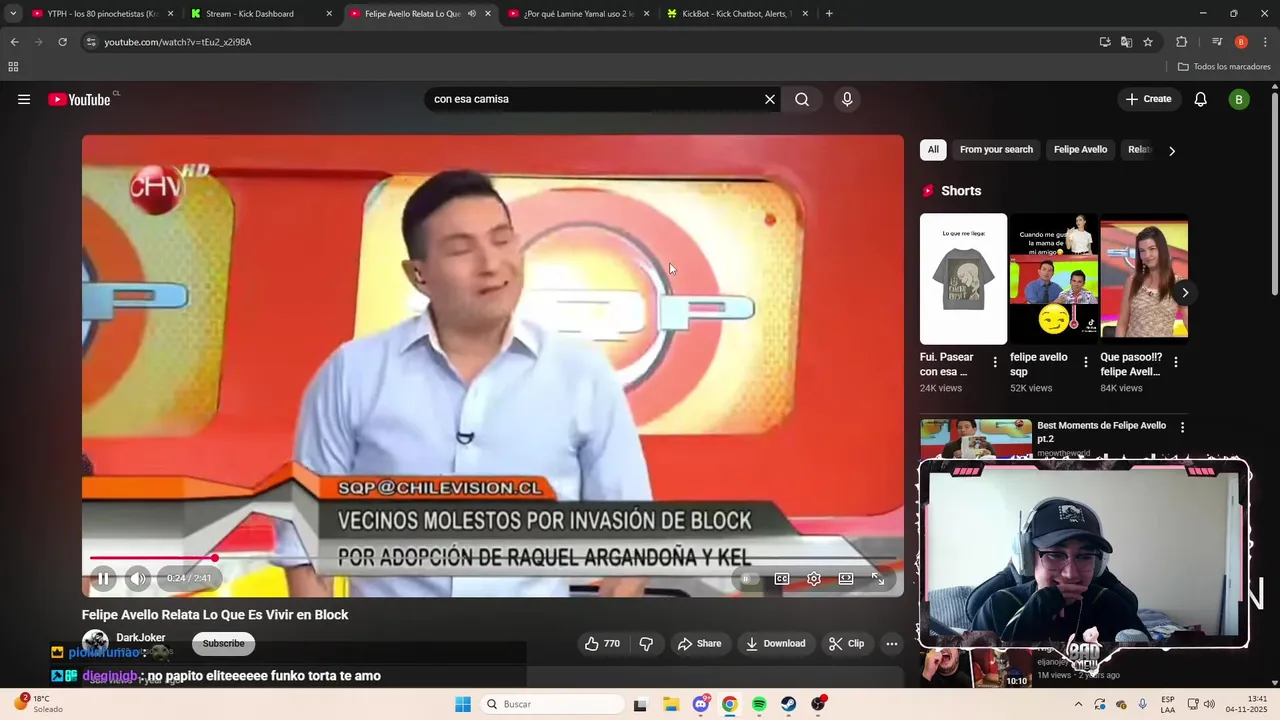The width and height of the screenshot is (1280, 720).
Task: Open options for 'Fui. Pasear' short
Action: pos(995,362)
